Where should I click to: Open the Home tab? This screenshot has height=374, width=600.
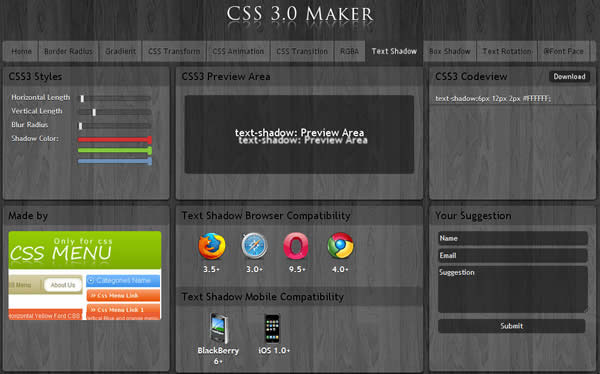(x=21, y=51)
